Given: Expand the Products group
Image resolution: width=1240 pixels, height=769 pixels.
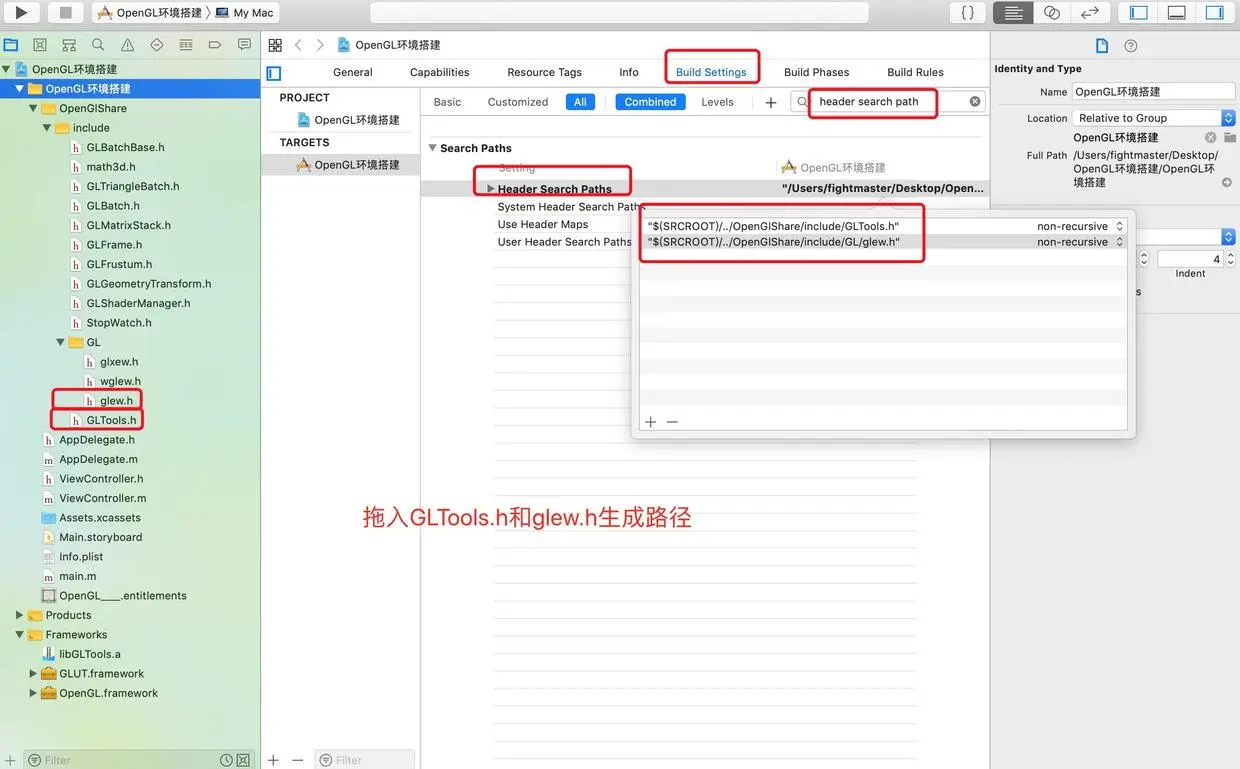Looking at the screenshot, I should (x=19, y=615).
